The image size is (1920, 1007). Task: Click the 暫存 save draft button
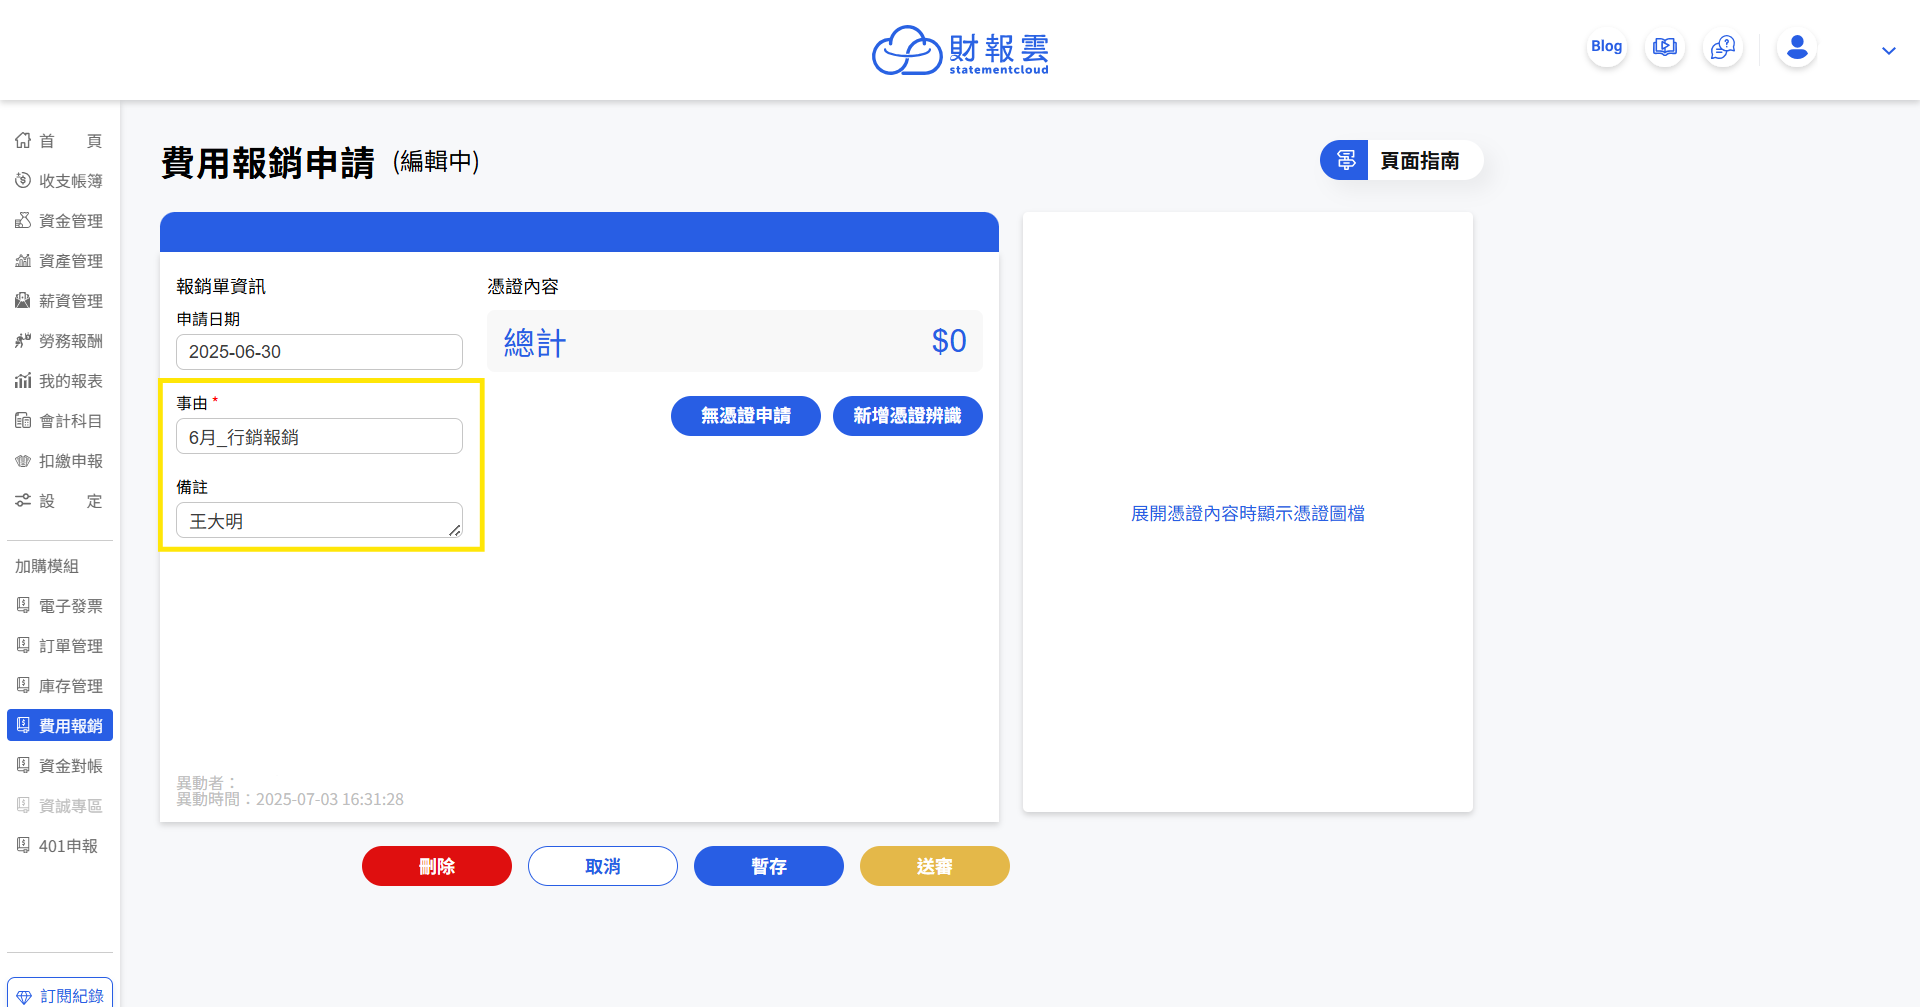[769, 866]
